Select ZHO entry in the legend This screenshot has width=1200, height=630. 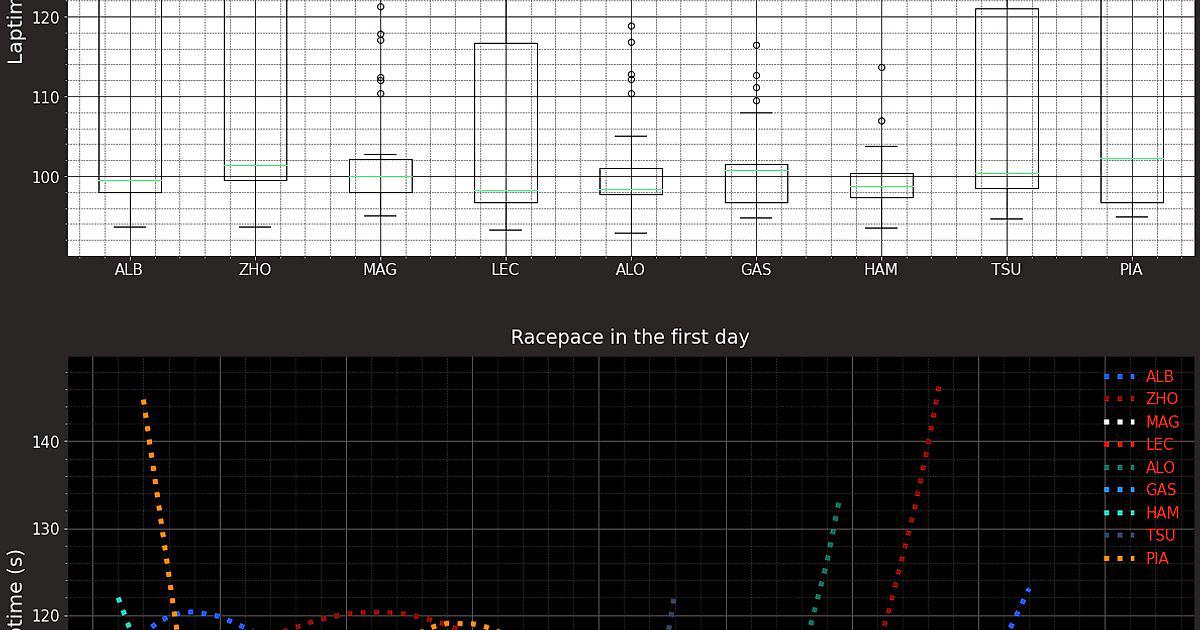coord(1161,399)
